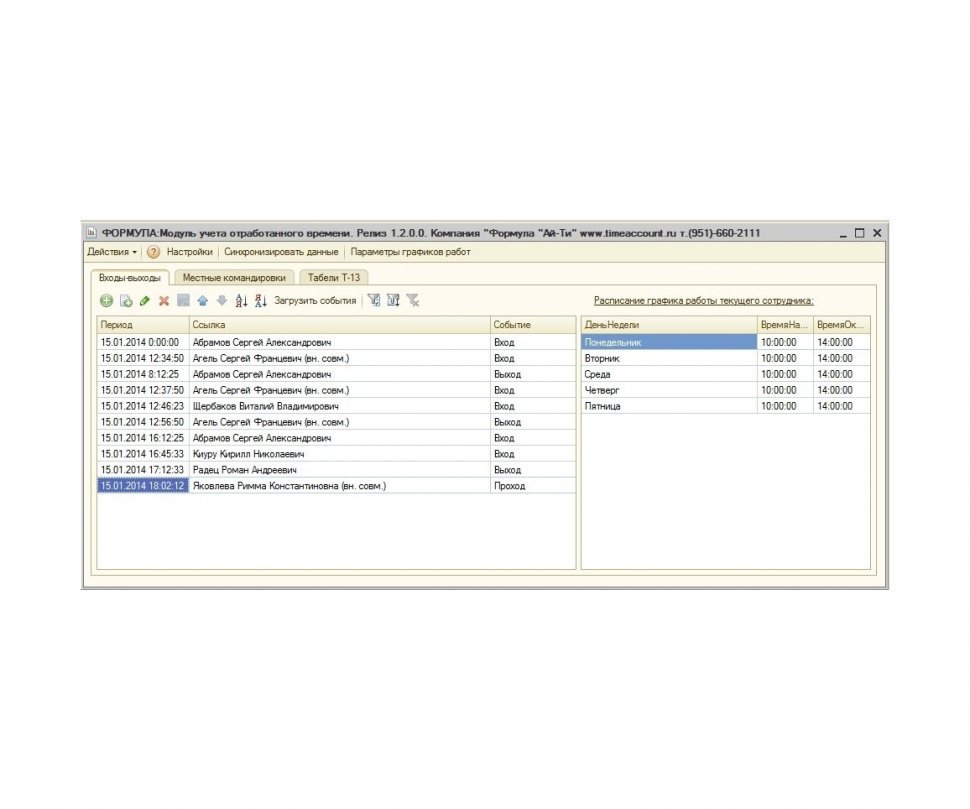Click the pencil Edit record icon

145,301
